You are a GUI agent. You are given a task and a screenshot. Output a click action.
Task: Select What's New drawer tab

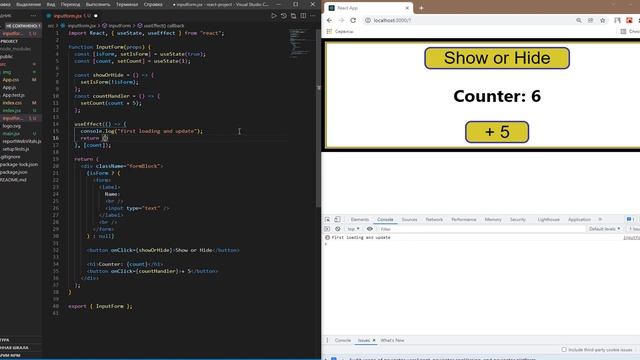point(392,340)
